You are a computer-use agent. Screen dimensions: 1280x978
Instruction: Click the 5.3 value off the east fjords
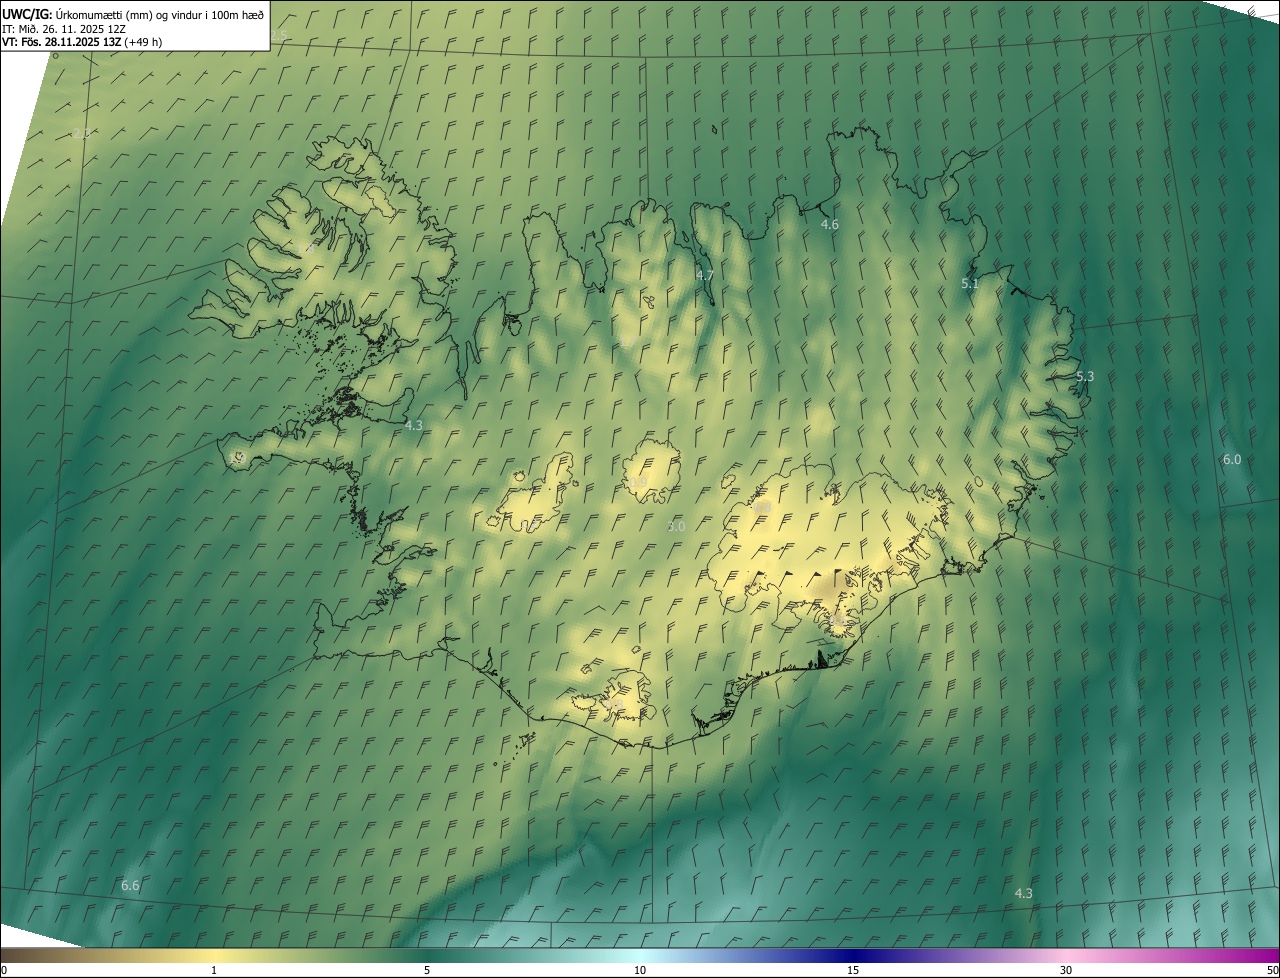coord(1085,377)
